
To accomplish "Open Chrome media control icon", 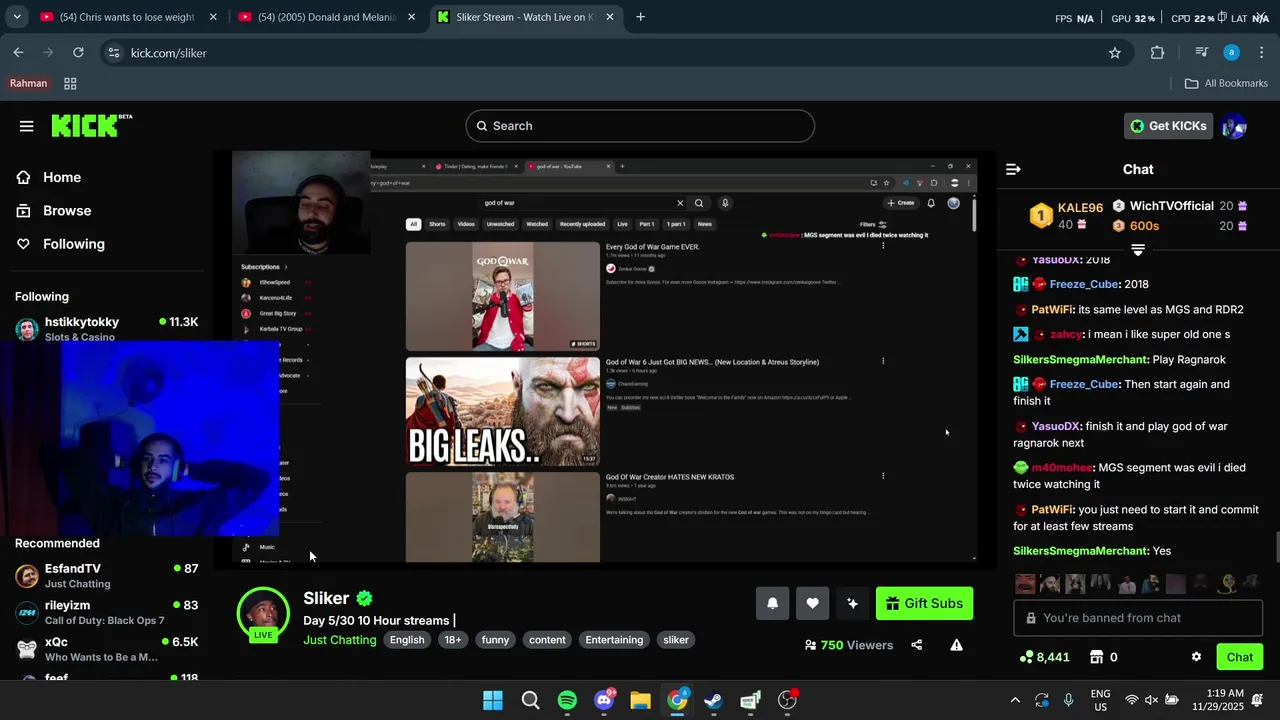I will tap(1201, 53).
